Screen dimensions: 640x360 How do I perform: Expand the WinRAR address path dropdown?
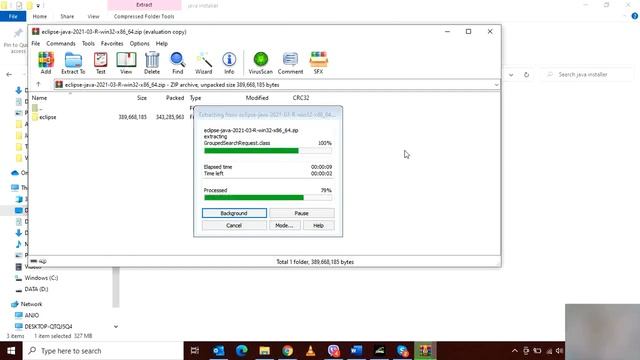pyautogui.click(x=496, y=85)
